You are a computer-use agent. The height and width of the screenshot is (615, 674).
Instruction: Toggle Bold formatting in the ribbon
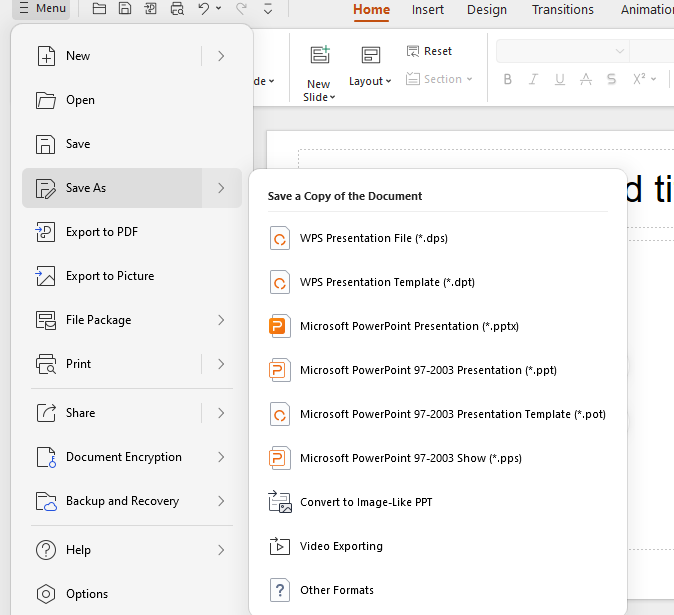[508, 80]
